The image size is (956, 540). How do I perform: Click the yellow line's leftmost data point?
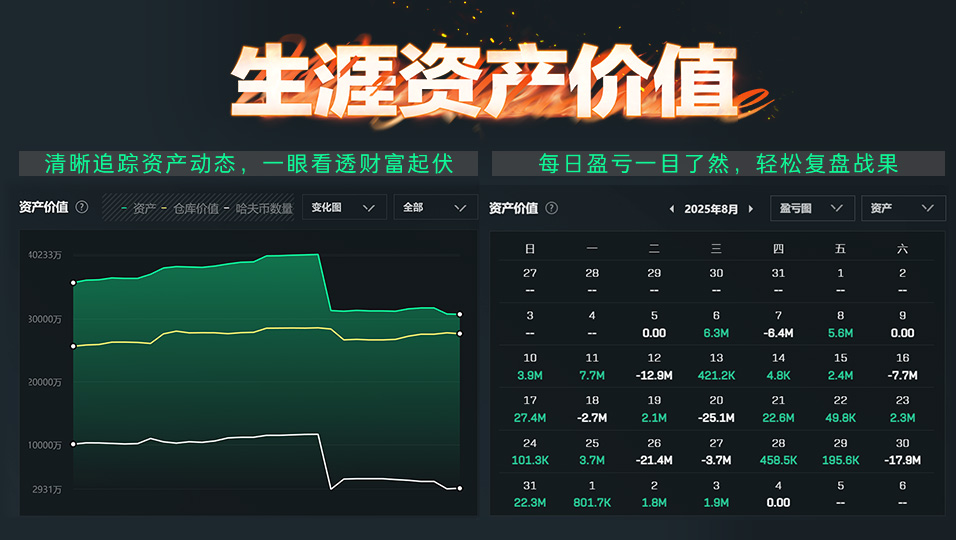click(73, 346)
